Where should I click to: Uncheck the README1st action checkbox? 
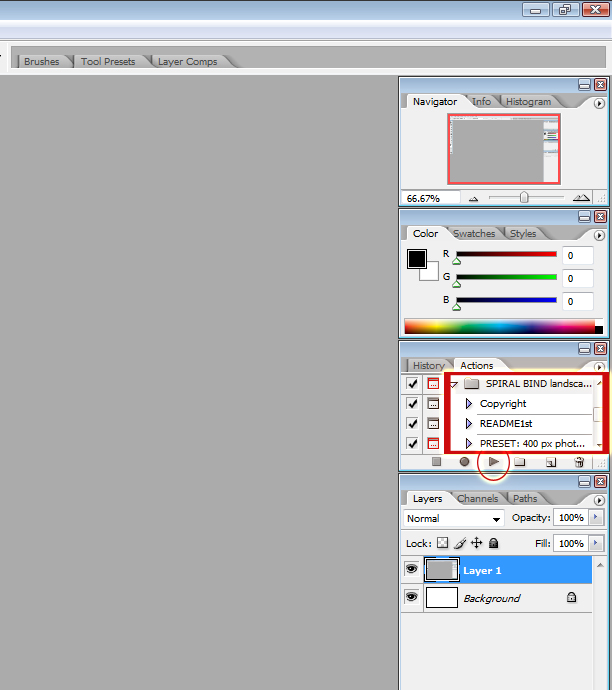(412, 423)
